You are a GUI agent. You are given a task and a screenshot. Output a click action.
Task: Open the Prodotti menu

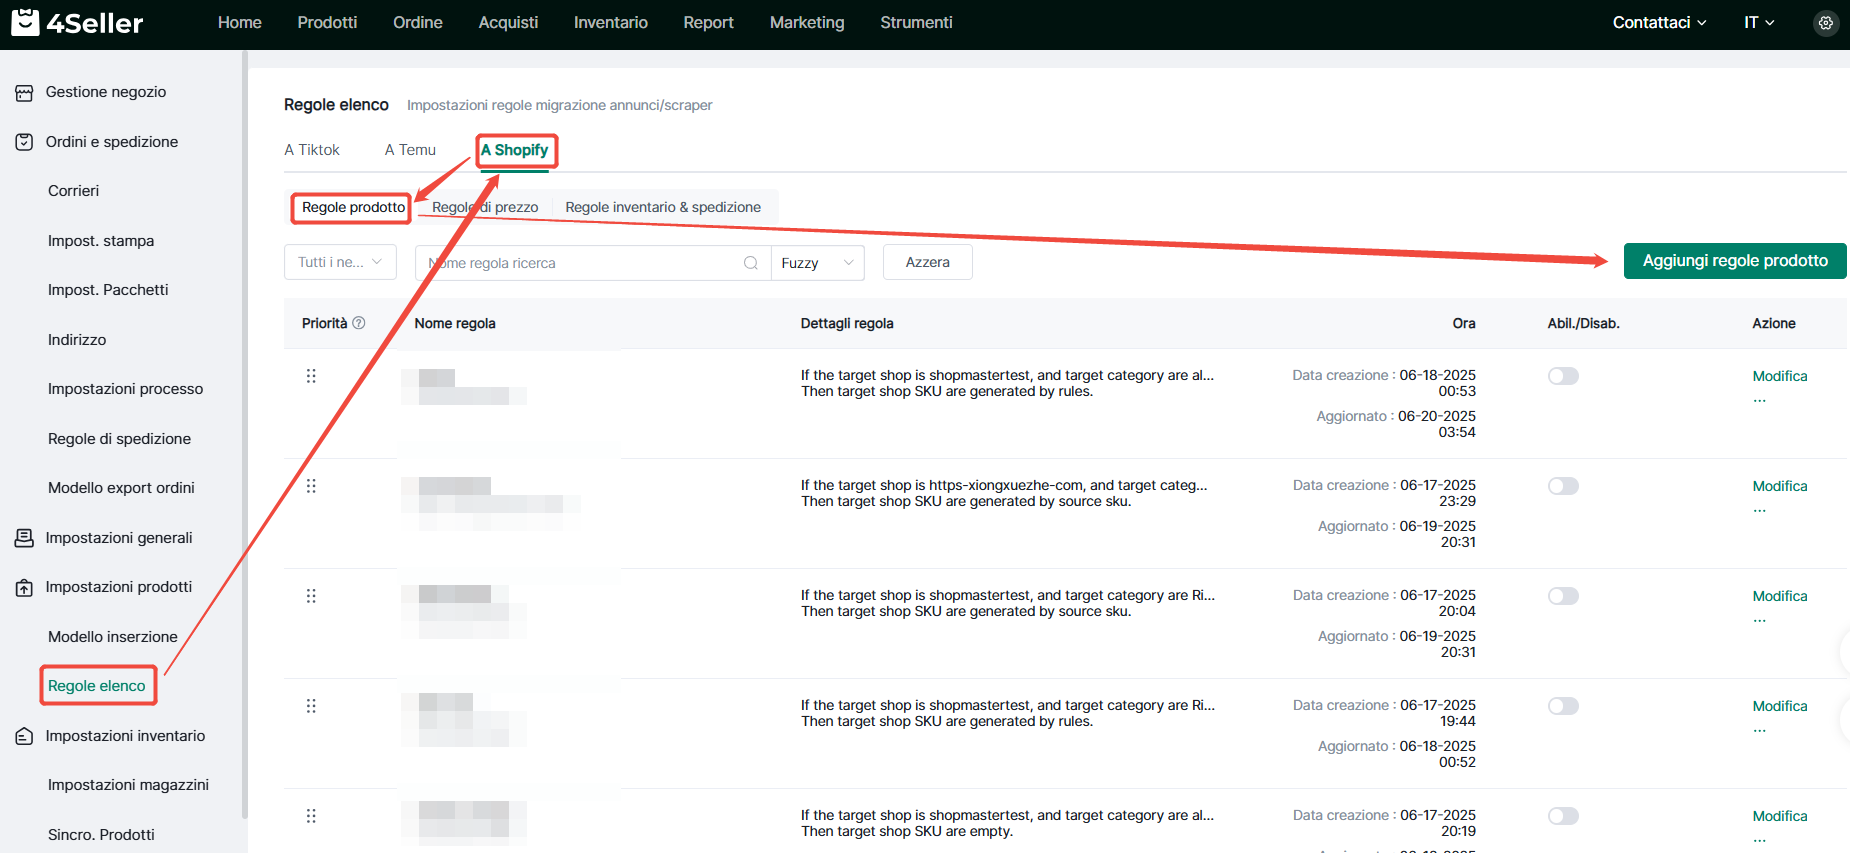(x=327, y=22)
